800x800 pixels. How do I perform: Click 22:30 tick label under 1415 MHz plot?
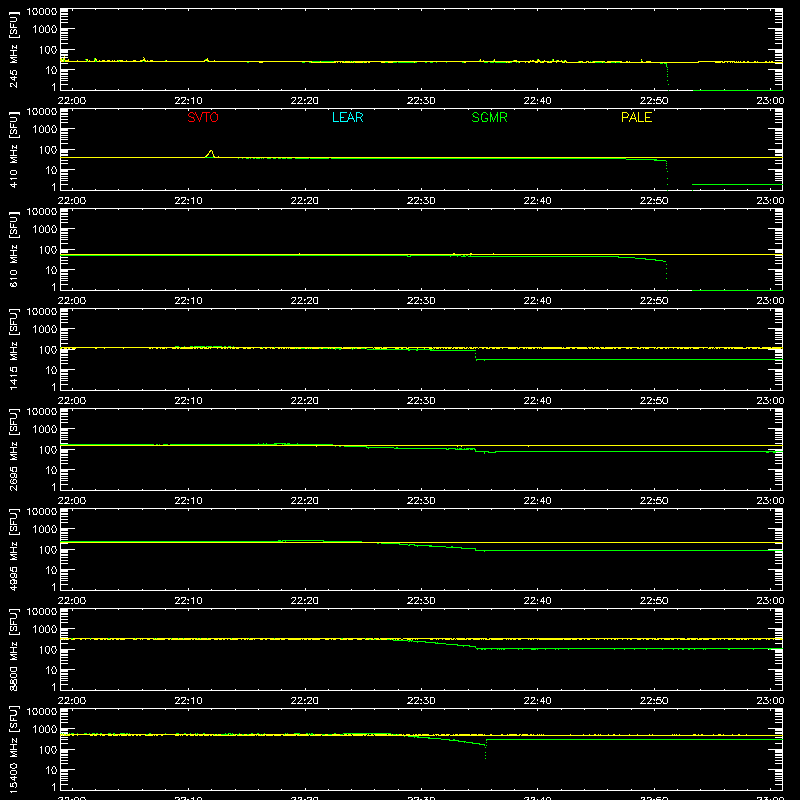click(421, 401)
